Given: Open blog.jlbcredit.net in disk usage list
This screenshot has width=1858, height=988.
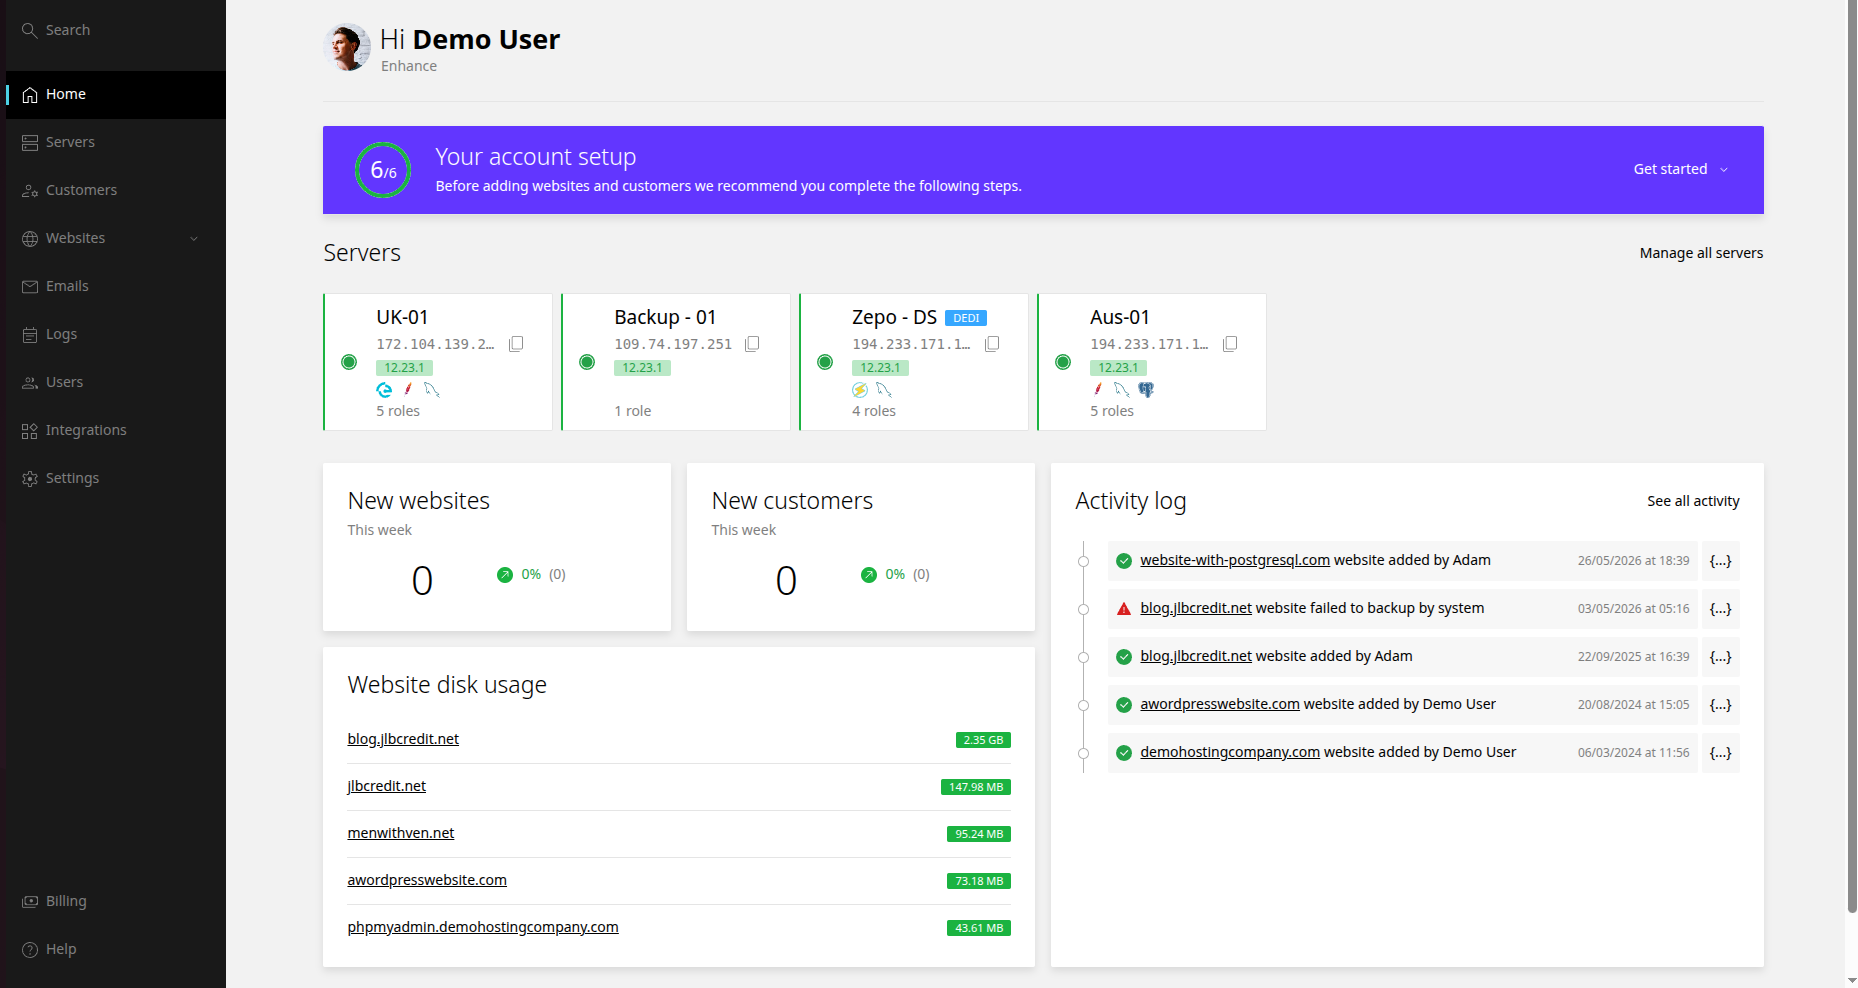Looking at the screenshot, I should (x=403, y=739).
